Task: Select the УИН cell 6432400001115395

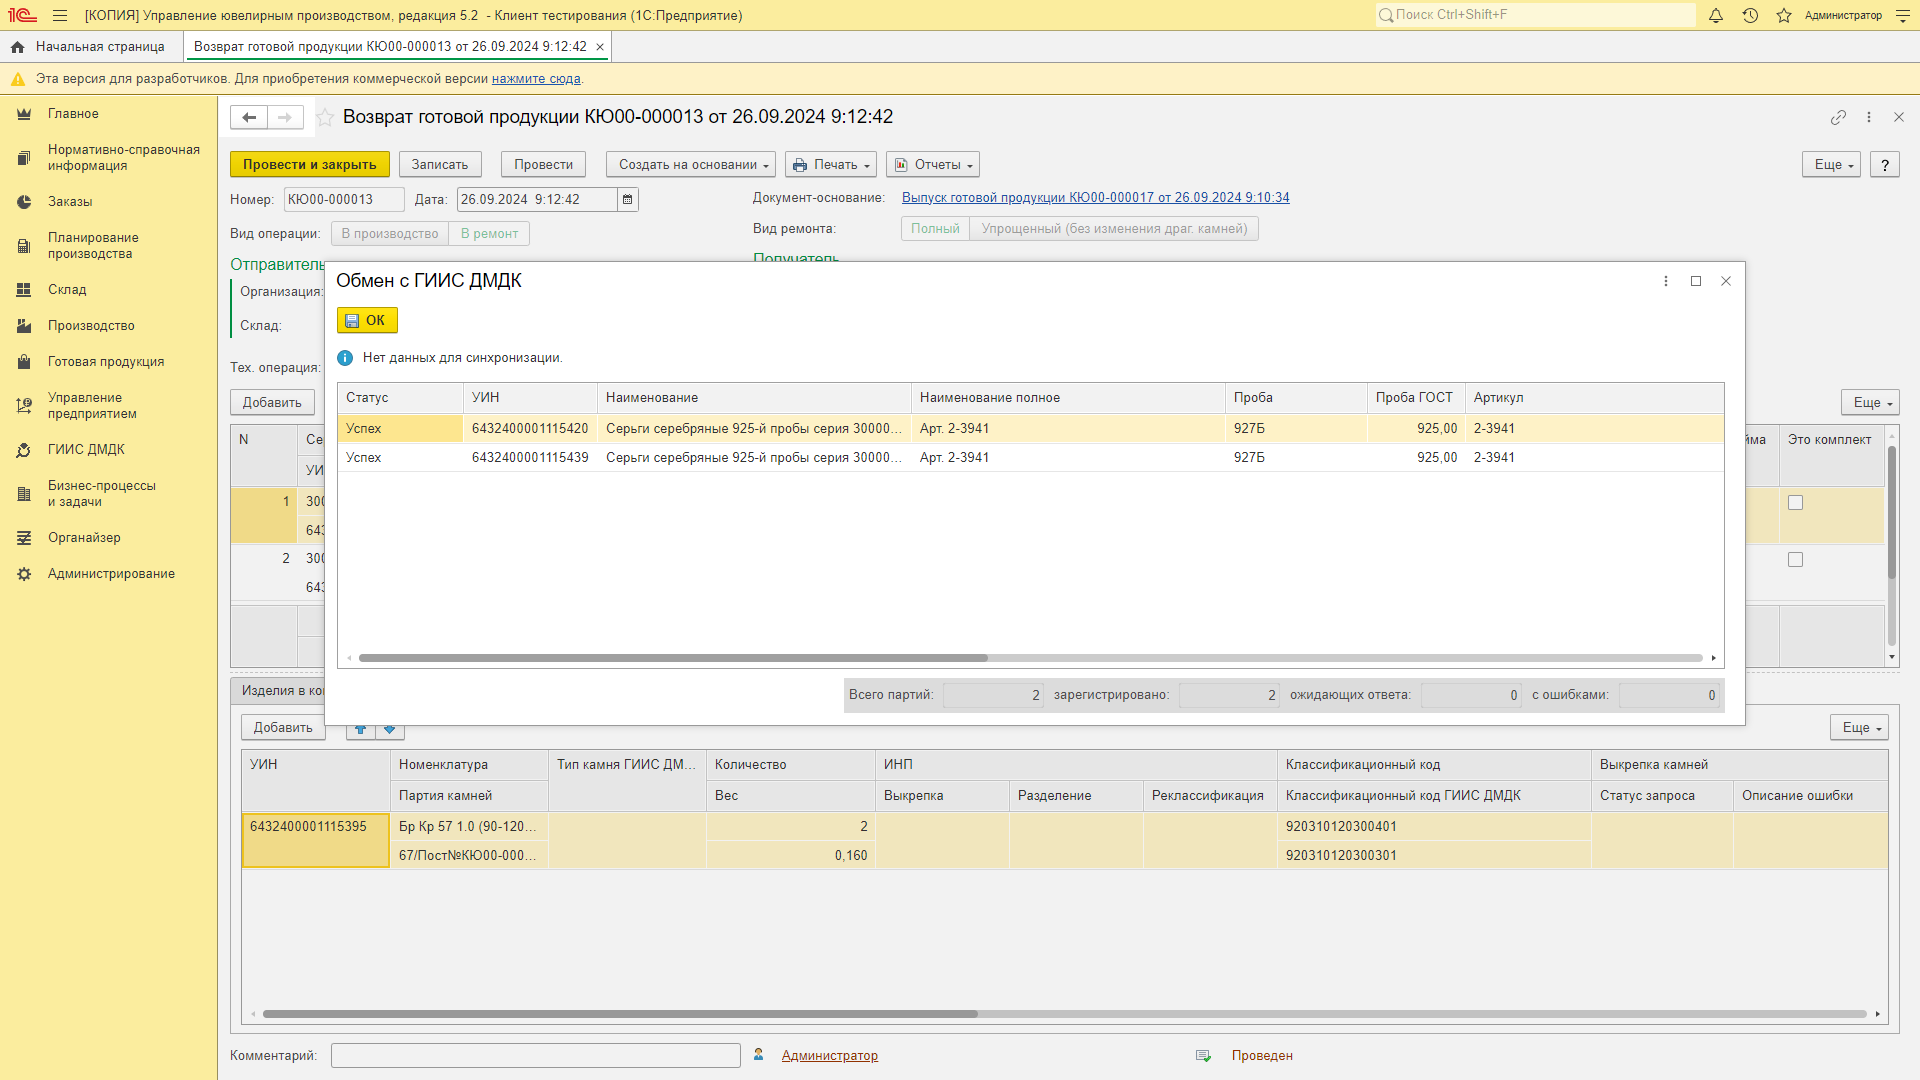Action: pos(315,840)
